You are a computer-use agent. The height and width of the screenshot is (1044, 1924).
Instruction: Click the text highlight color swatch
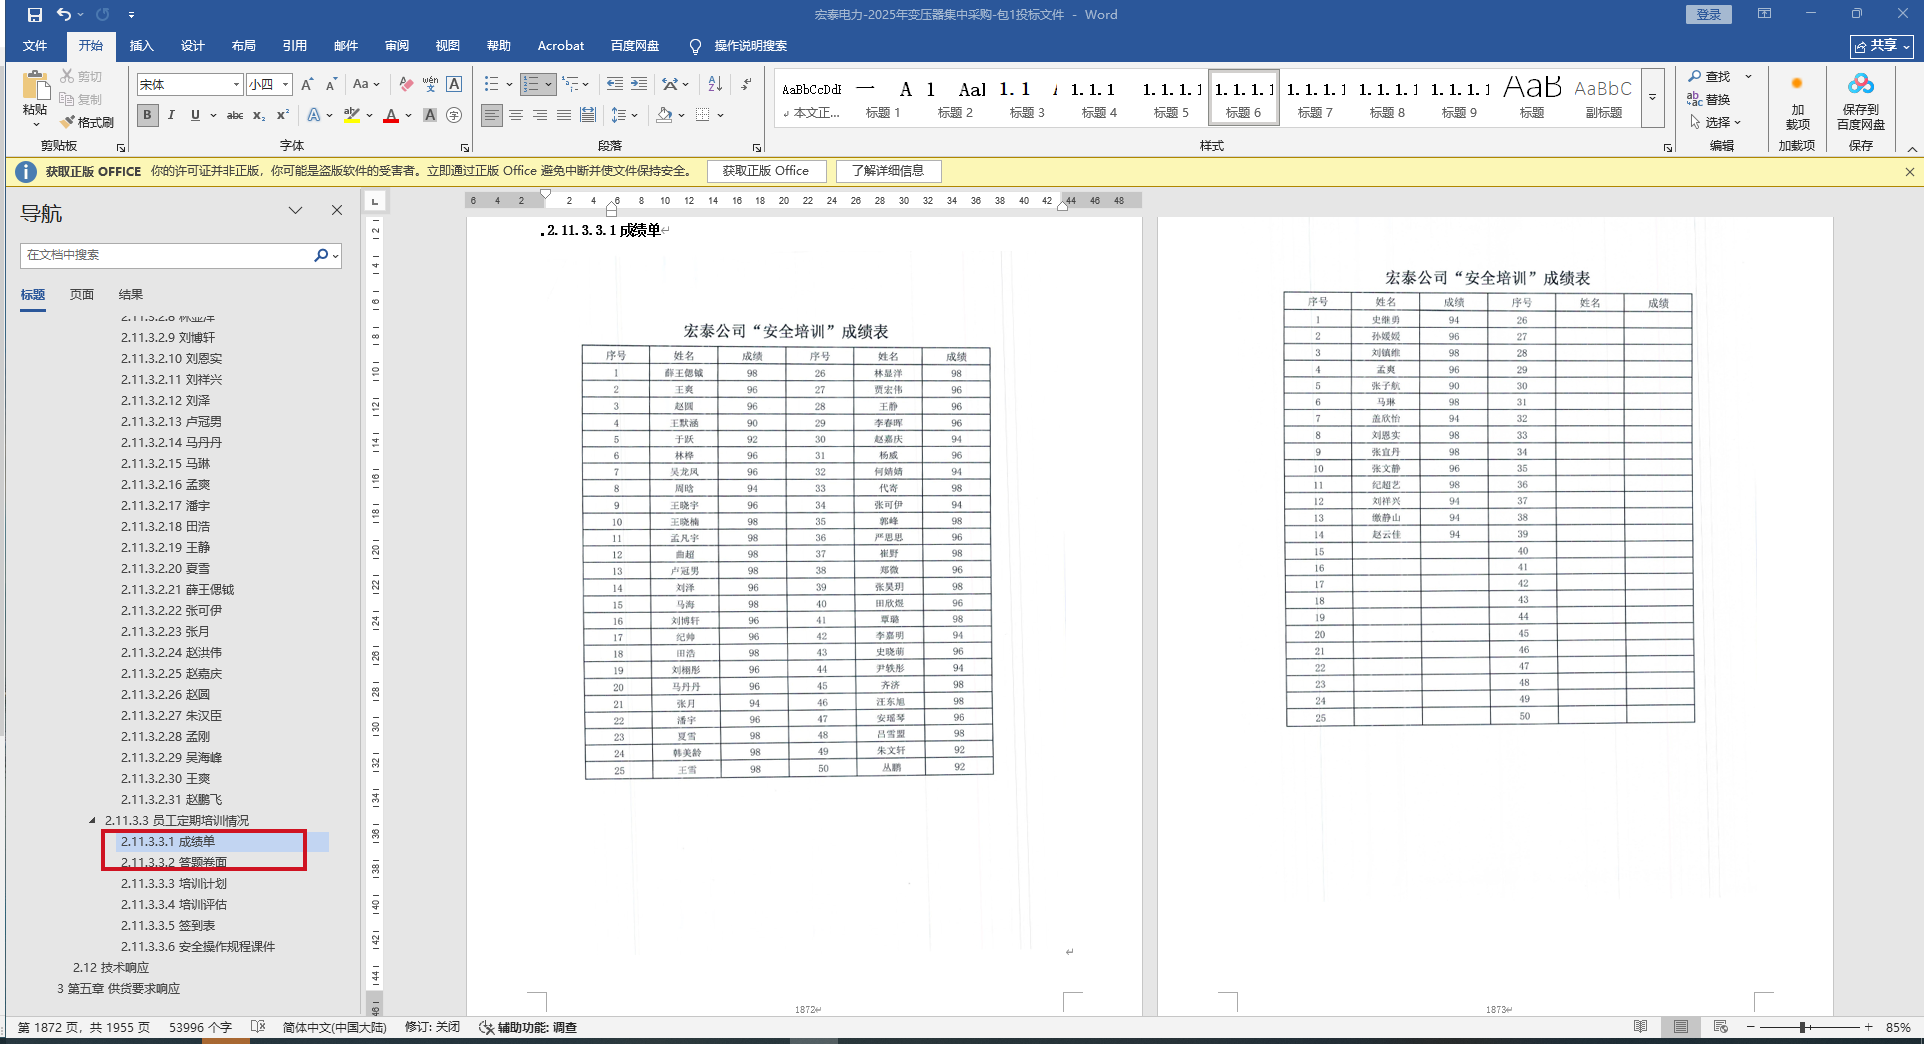click(x=351, y=116)
